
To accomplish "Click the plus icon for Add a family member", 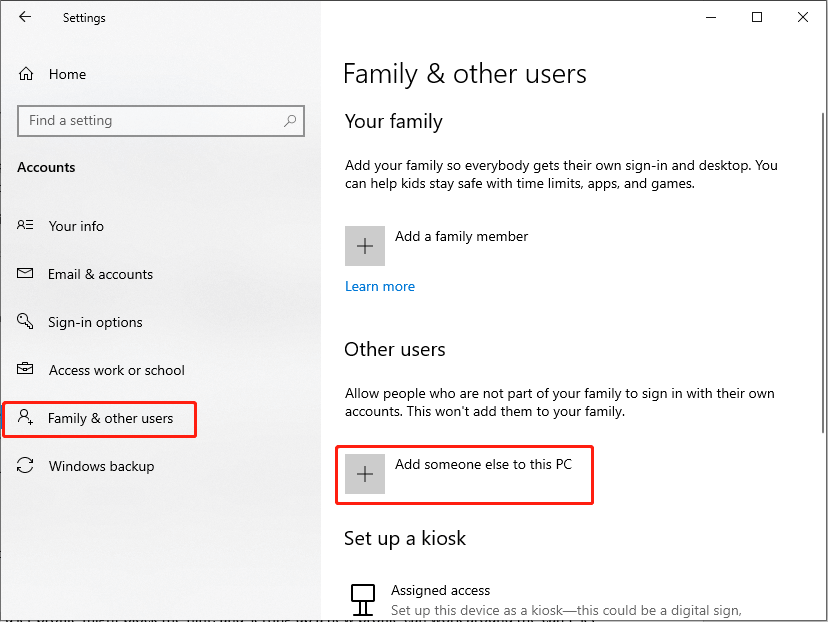I will click(365, 245).
